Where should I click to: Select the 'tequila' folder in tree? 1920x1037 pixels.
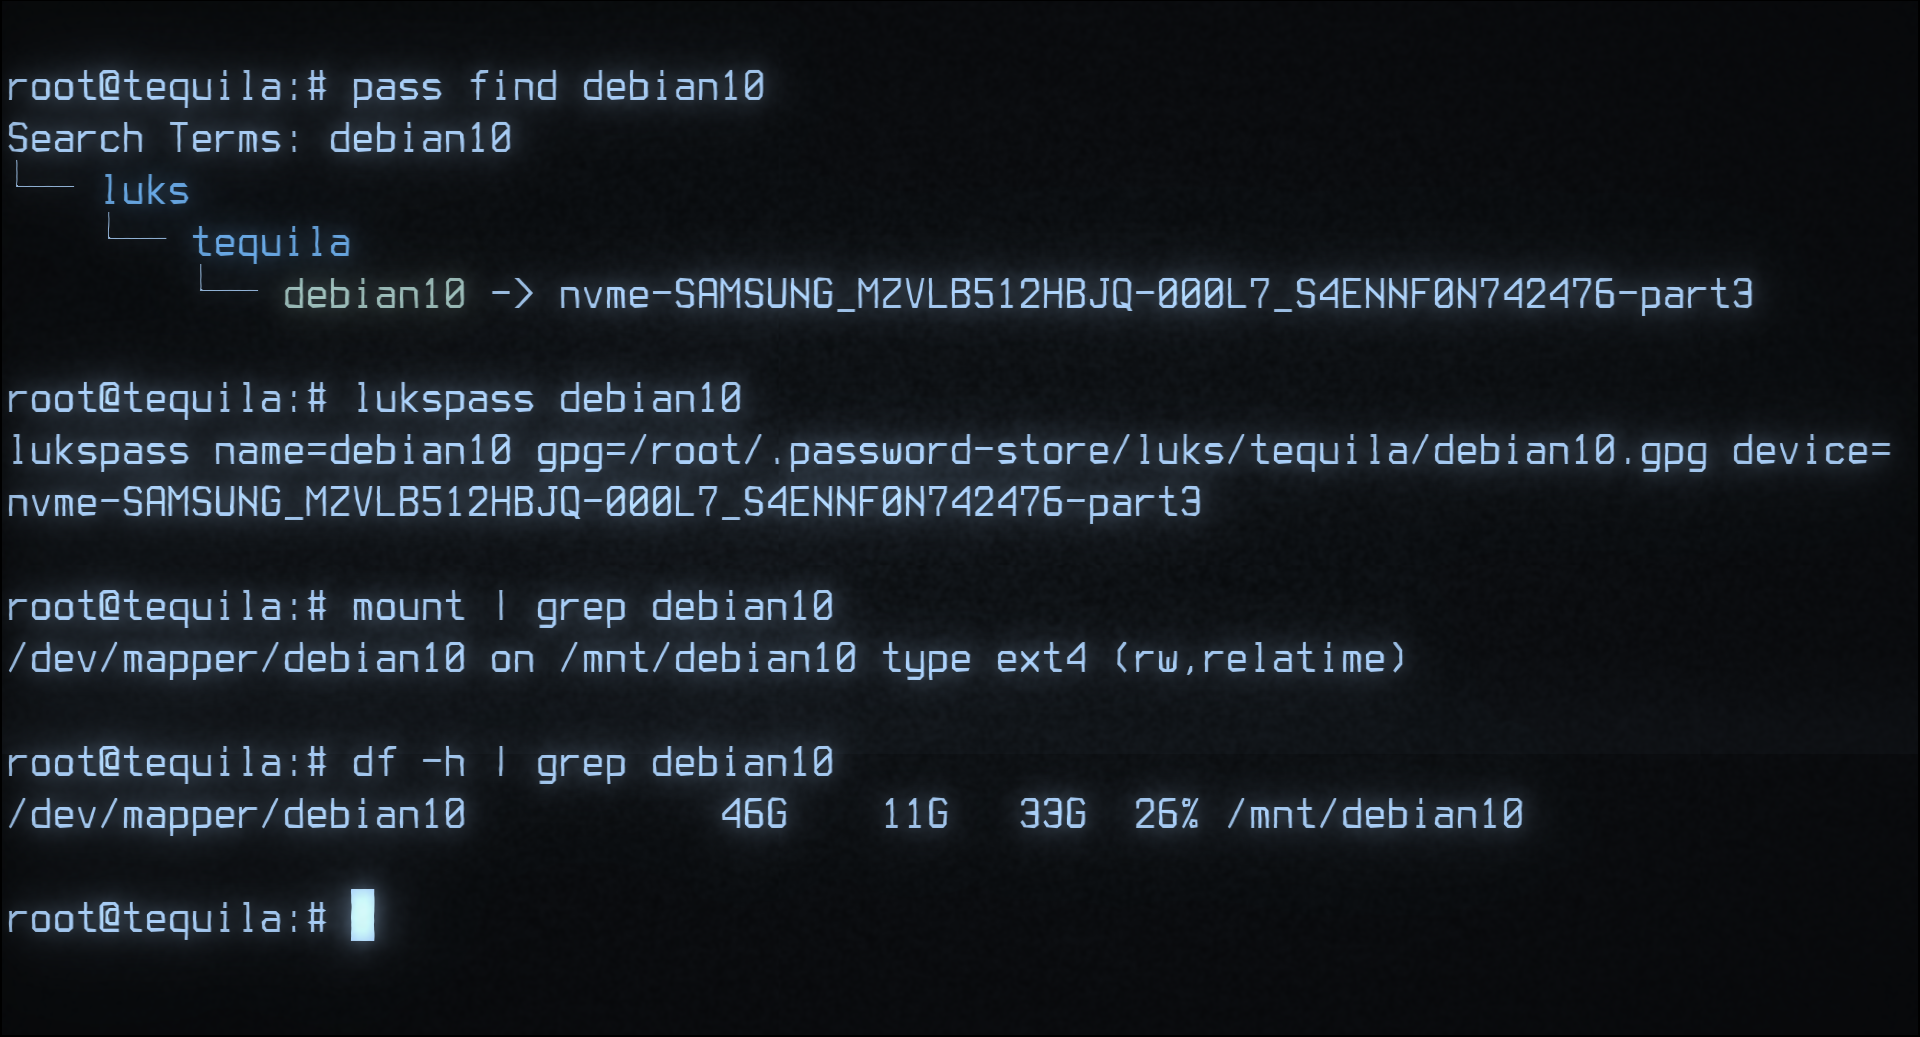point(271,243)
